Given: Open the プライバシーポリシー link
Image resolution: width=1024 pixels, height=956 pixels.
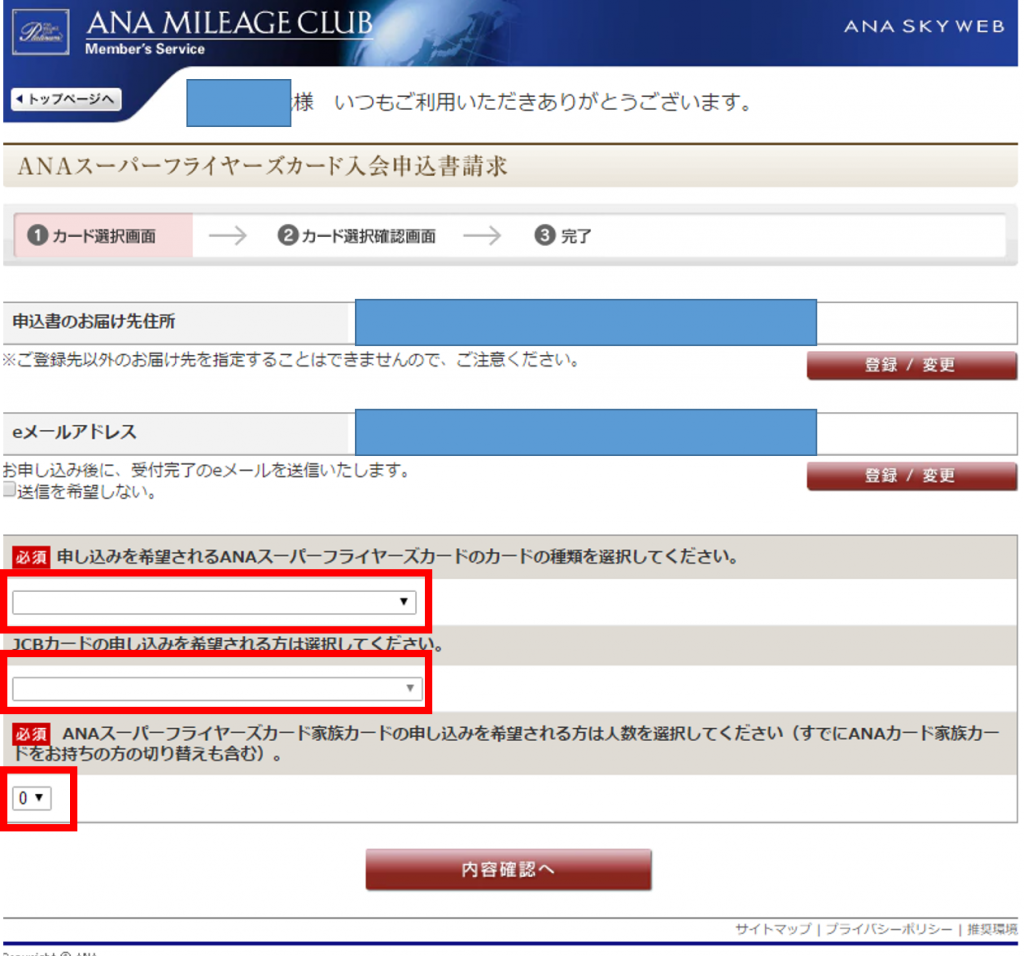Looking at the screenshot, I should [x=889, y=929].
